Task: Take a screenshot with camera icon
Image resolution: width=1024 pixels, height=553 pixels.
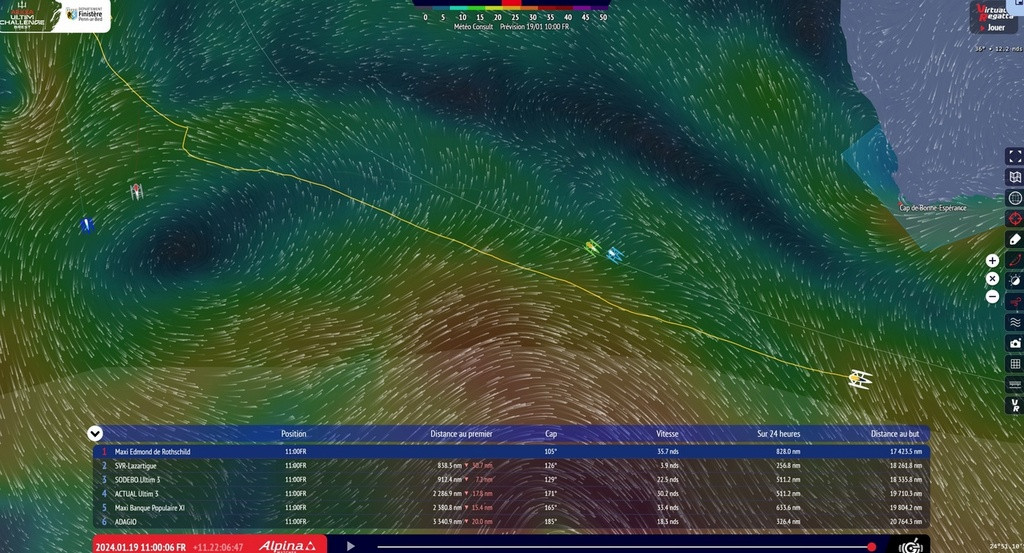Action: [x=1014, y=343]
